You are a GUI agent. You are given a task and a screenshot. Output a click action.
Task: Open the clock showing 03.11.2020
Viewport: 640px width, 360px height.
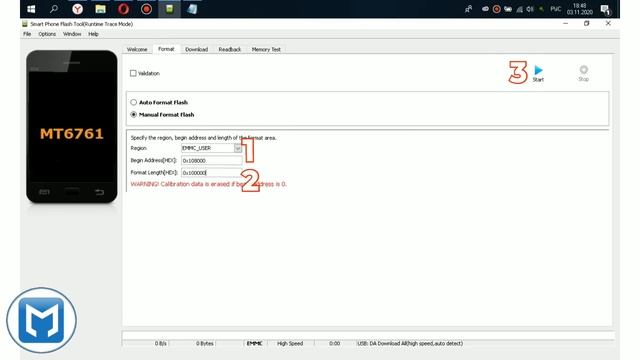[580, 9]
